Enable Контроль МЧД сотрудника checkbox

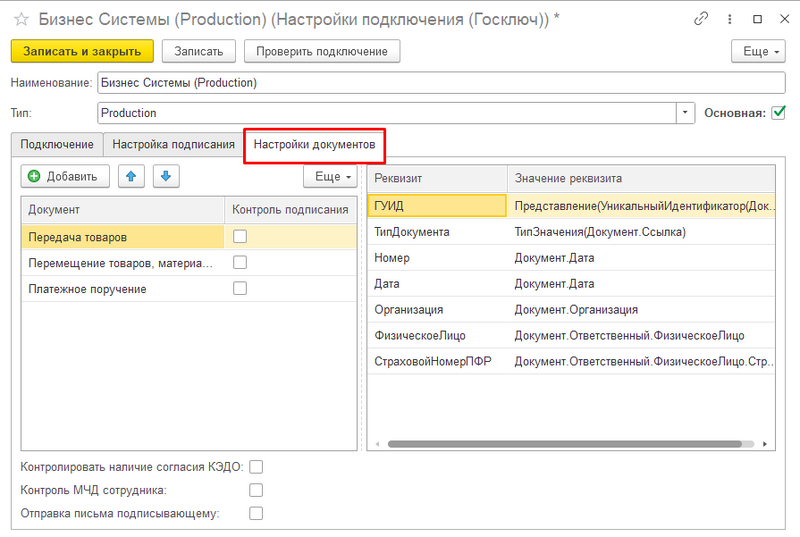pyautogui.click(x=256, y=491)
